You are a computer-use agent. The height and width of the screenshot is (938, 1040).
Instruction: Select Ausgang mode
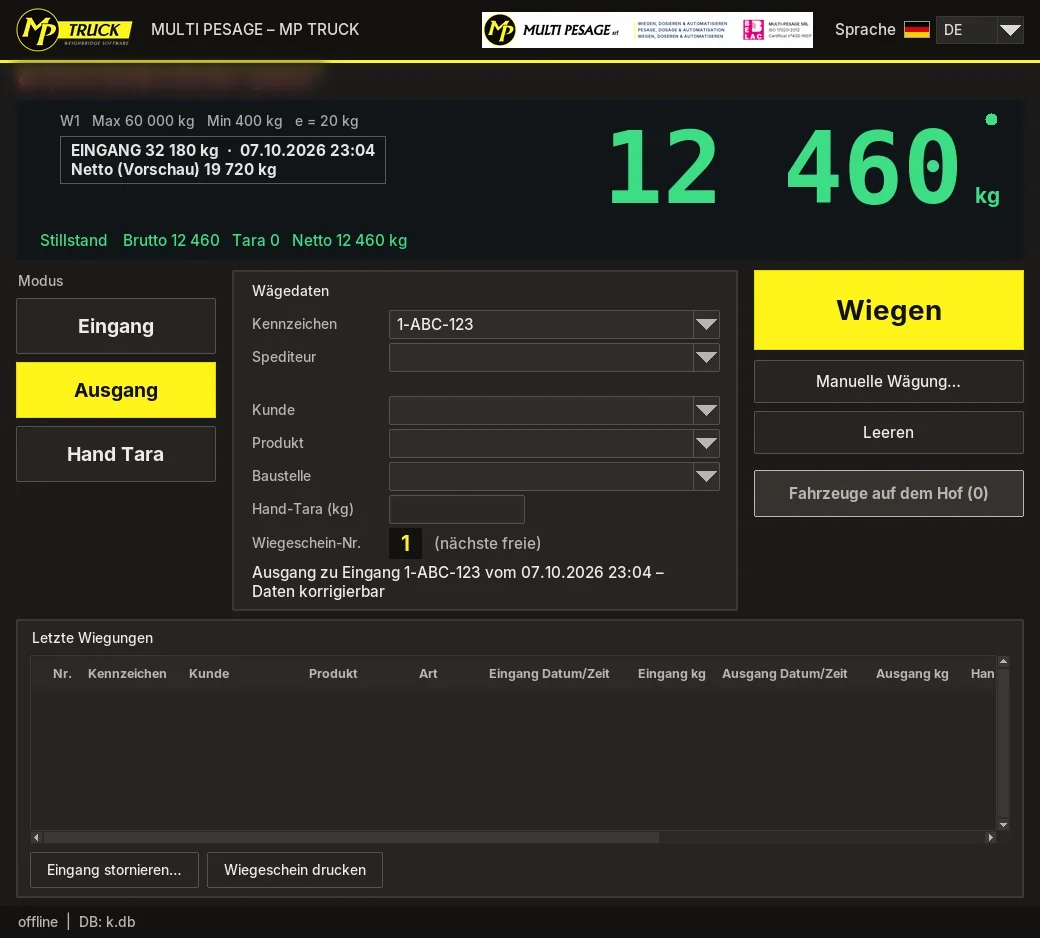click(x=116, y=390)
